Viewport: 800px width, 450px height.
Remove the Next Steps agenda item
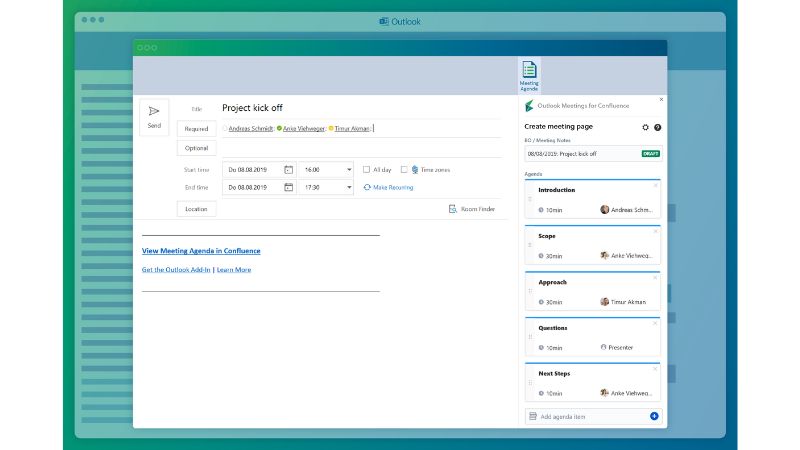click(x=656, y=368)
